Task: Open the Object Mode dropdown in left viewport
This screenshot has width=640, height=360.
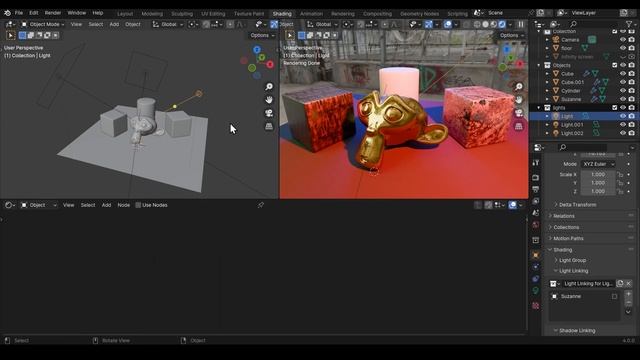Action: [x=42, y=24]
